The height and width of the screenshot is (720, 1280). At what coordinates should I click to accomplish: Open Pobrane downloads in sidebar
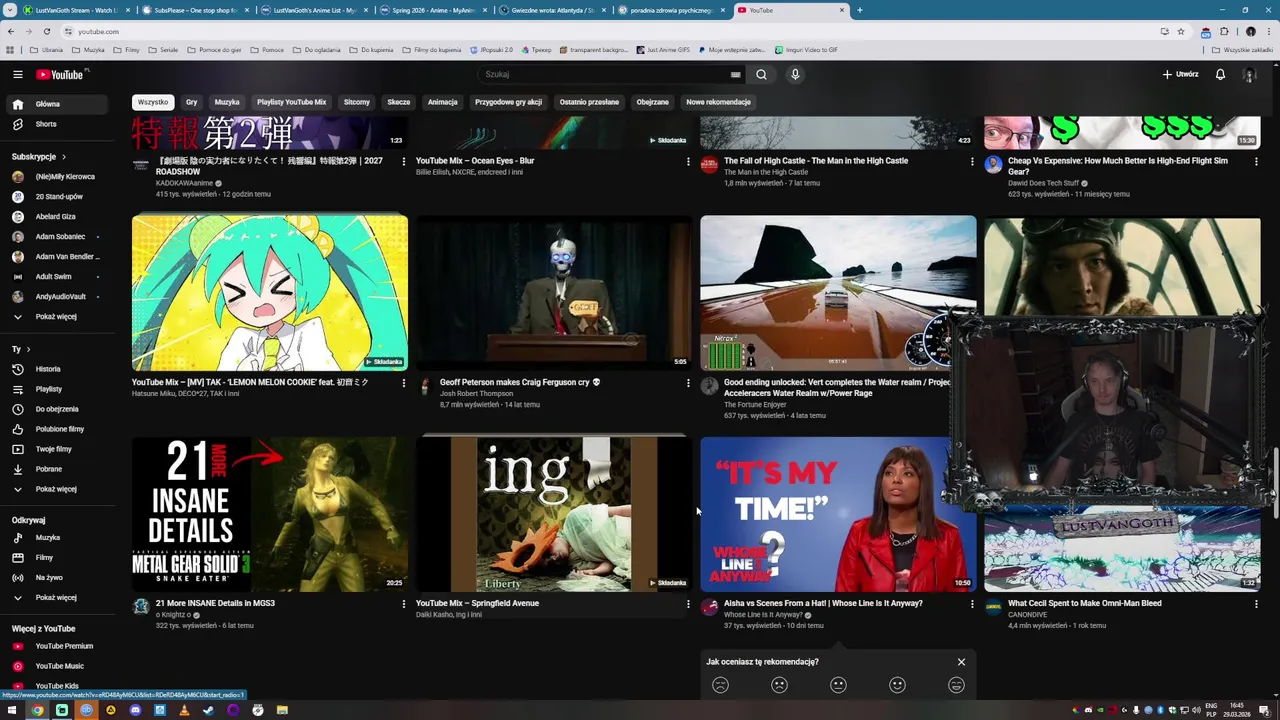click(x=58, y=469)
